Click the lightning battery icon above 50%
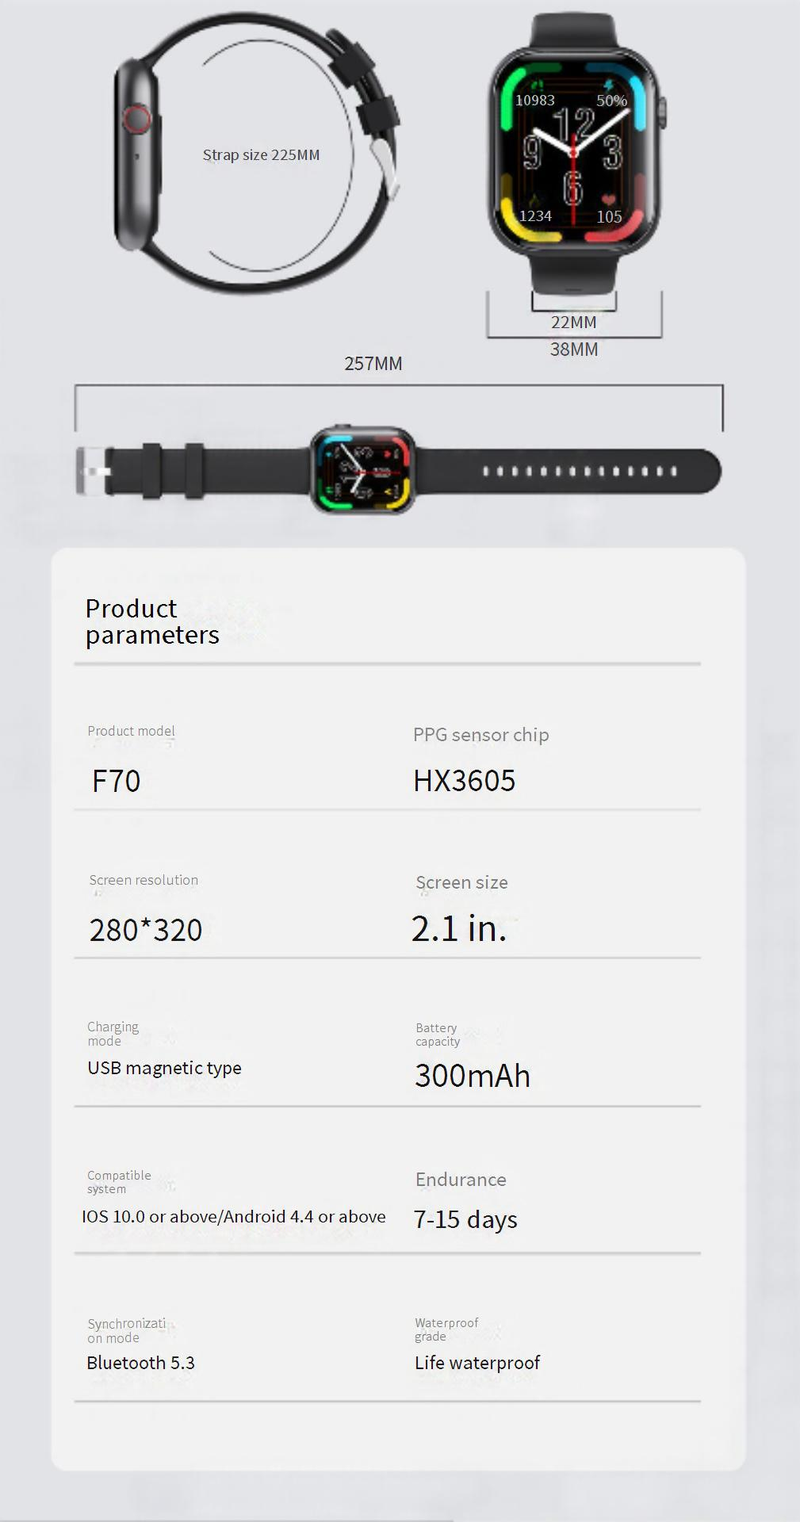 (609, 84)
